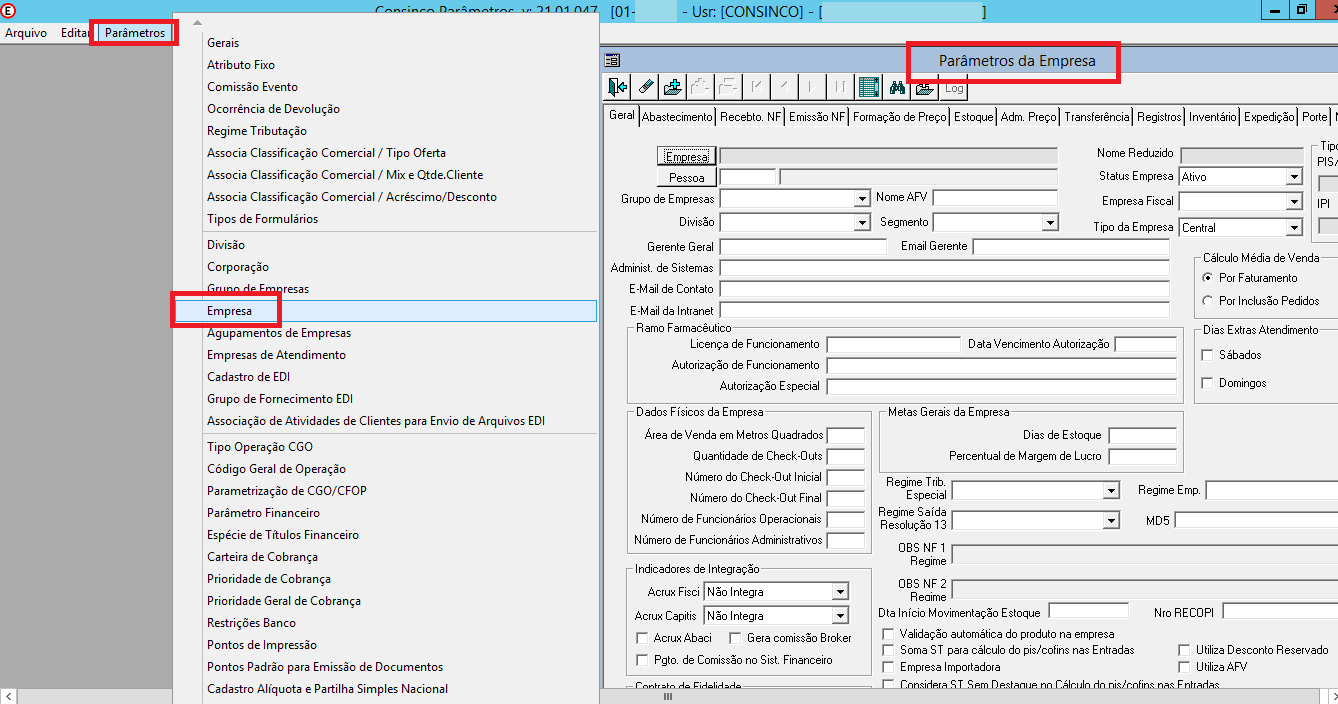Click the Email Gerente input field
Image resolution: width=1338 pixels, height=704 pixels.
coord(1071,246)
